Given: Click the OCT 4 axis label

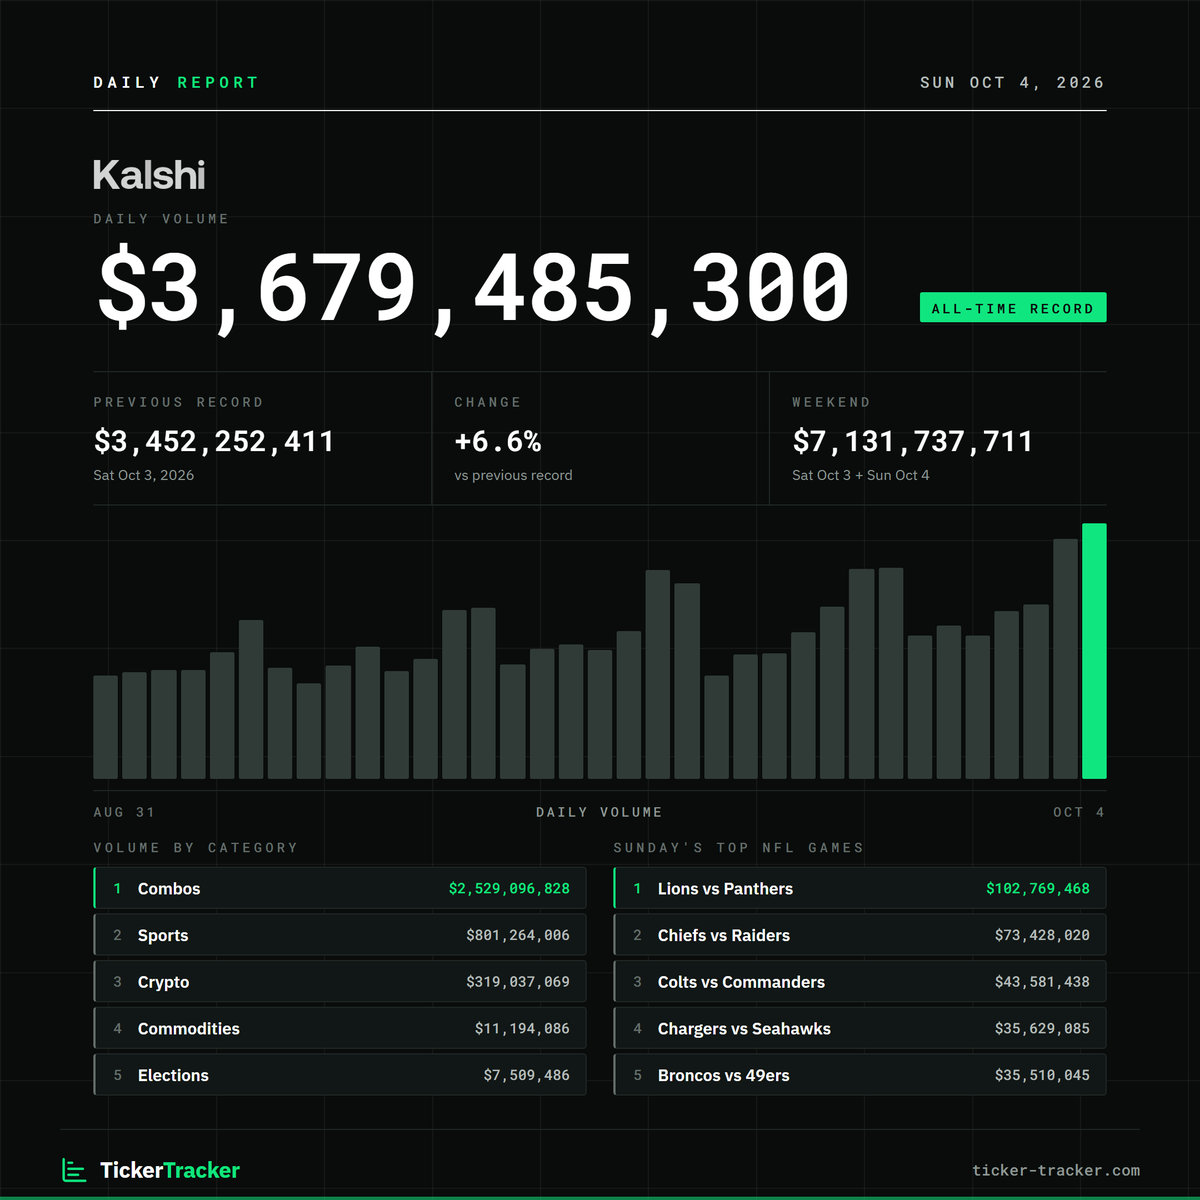Looking at the screenshot, I should click(1079, 812).
